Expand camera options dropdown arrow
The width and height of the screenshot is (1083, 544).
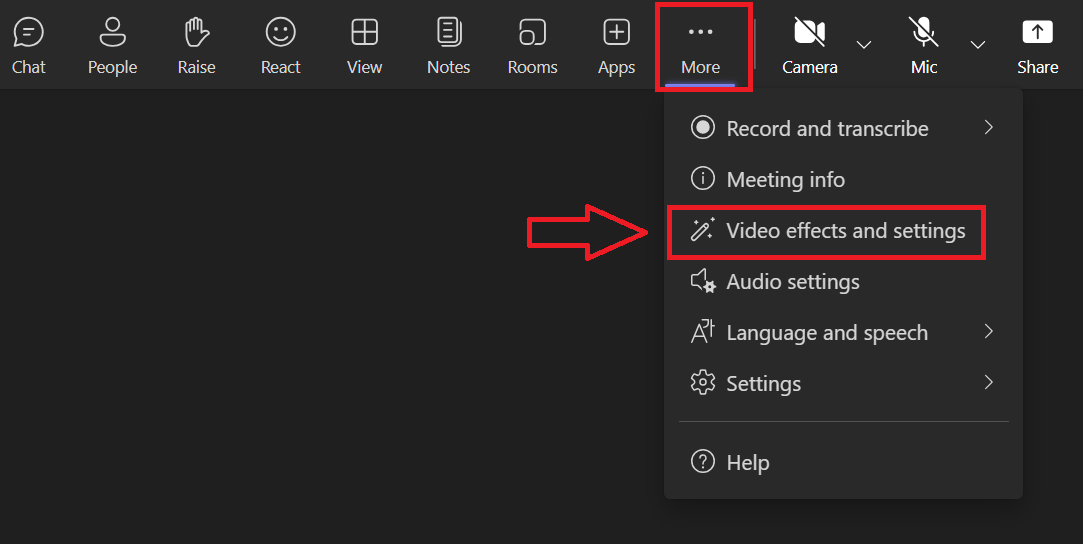[864, 45]
